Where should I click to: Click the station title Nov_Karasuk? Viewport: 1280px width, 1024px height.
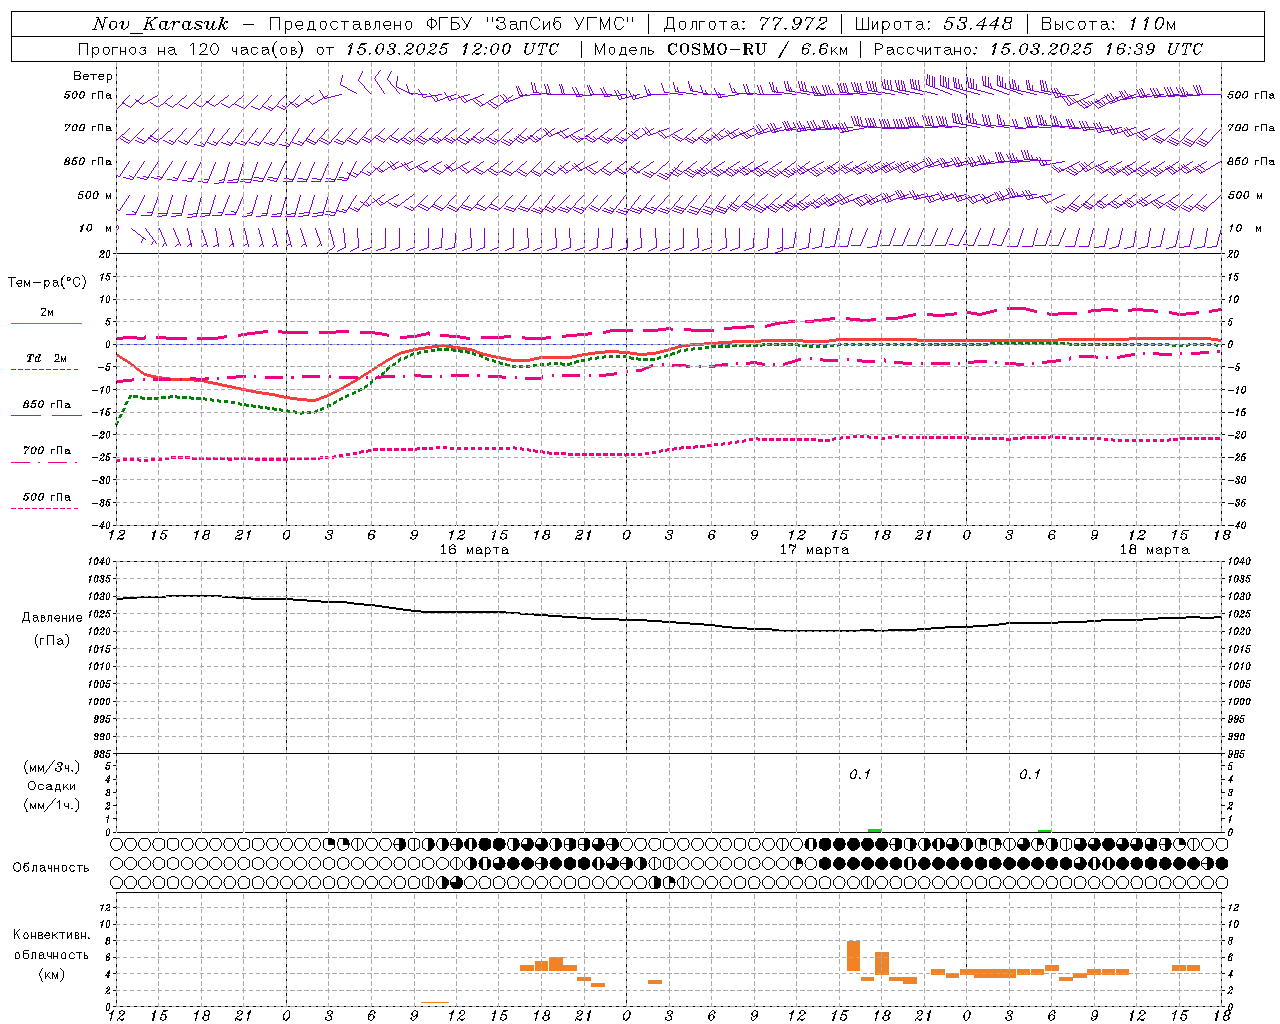click(x=160, y=24)
